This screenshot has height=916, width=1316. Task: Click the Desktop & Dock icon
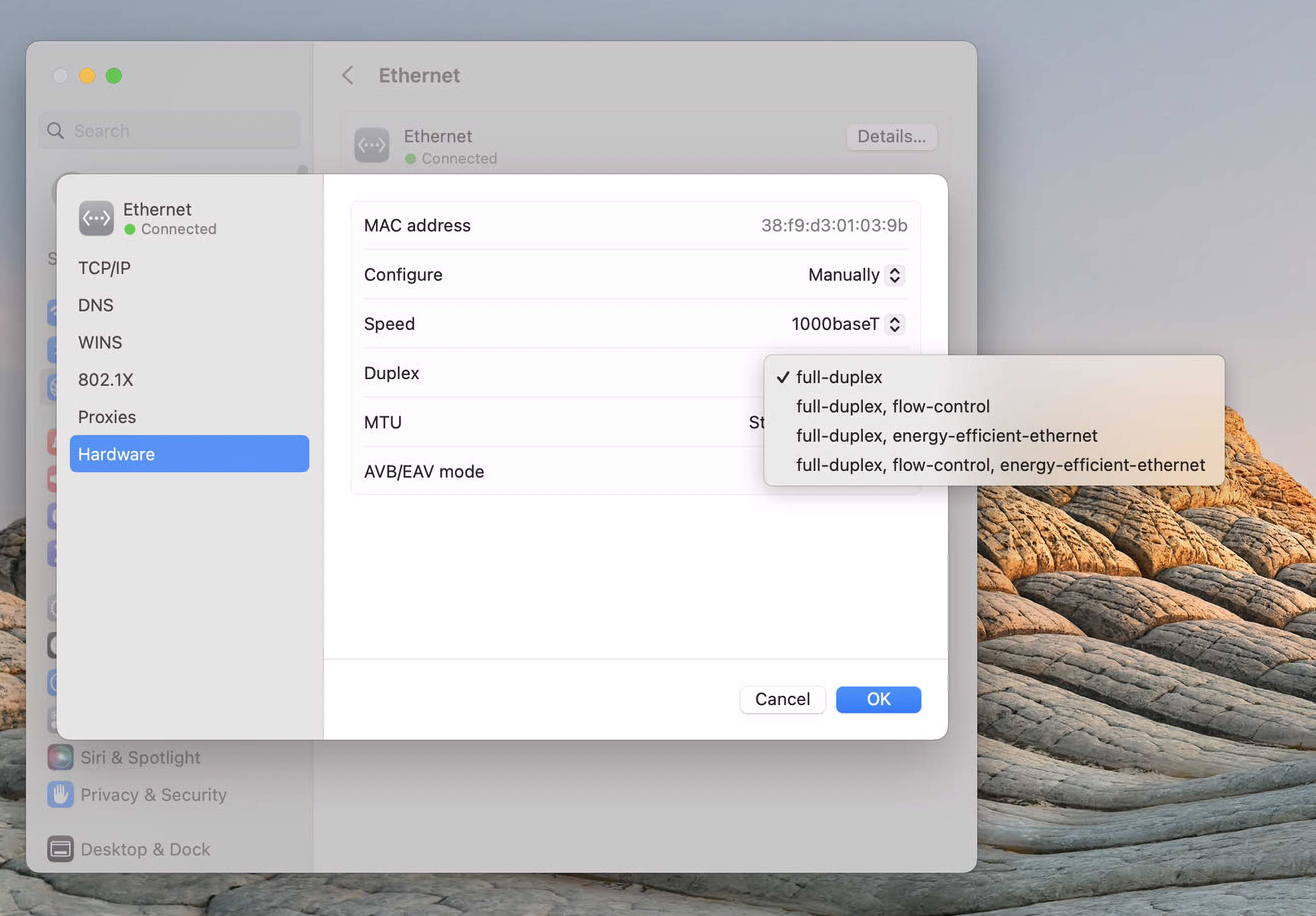(x=60, y=849)
